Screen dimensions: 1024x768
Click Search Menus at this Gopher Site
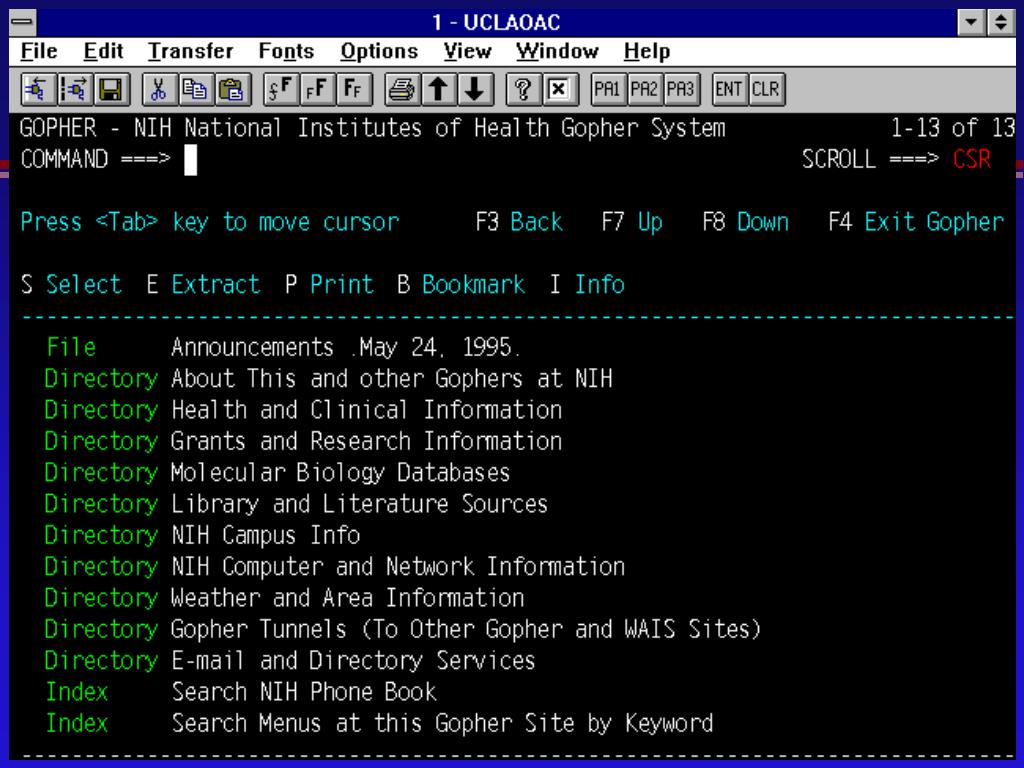pyautogui.click(x=442, y=724)
